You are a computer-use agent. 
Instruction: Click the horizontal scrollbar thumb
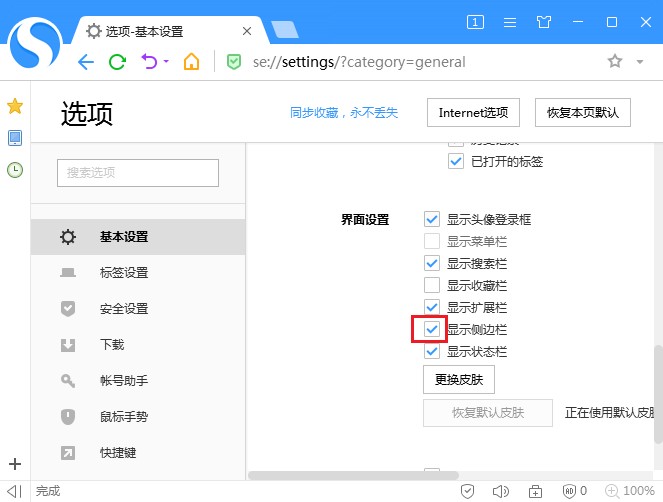tap(353, 475)
